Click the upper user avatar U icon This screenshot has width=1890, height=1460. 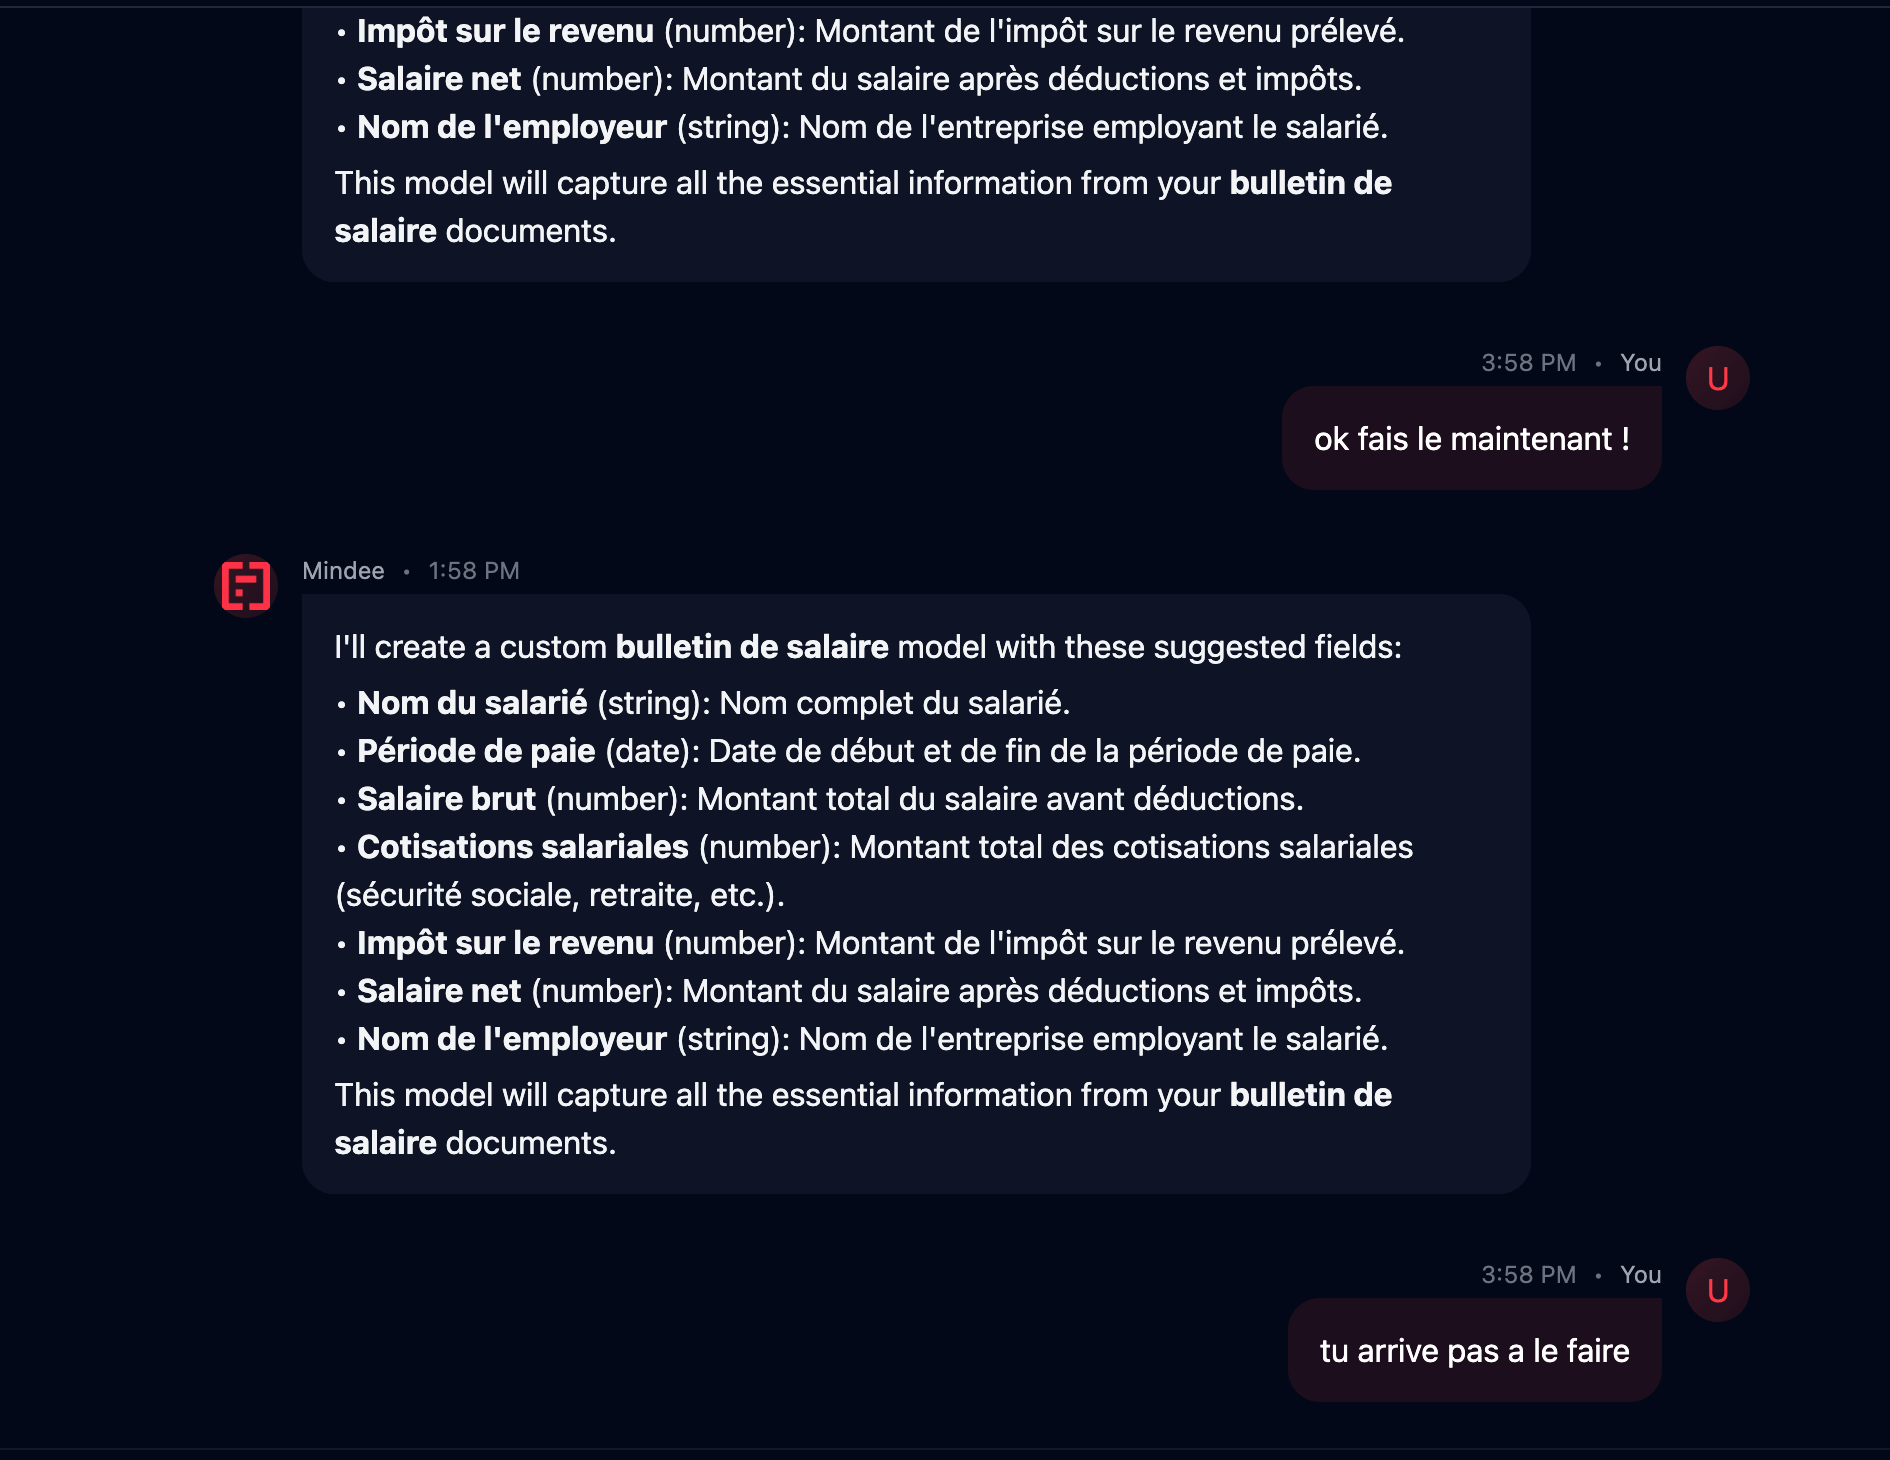pos(1718,378)
